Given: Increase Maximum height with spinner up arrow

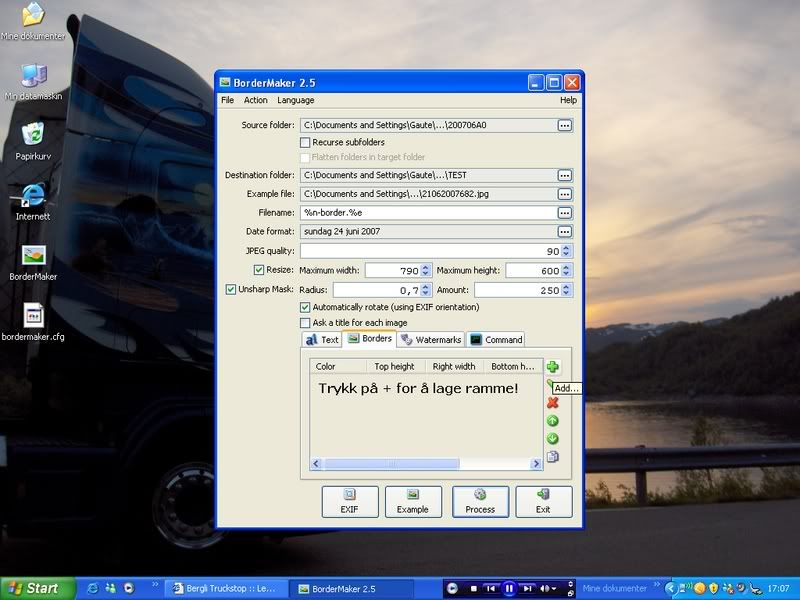Looking at the screenshot, I should [x=566, y=267].
